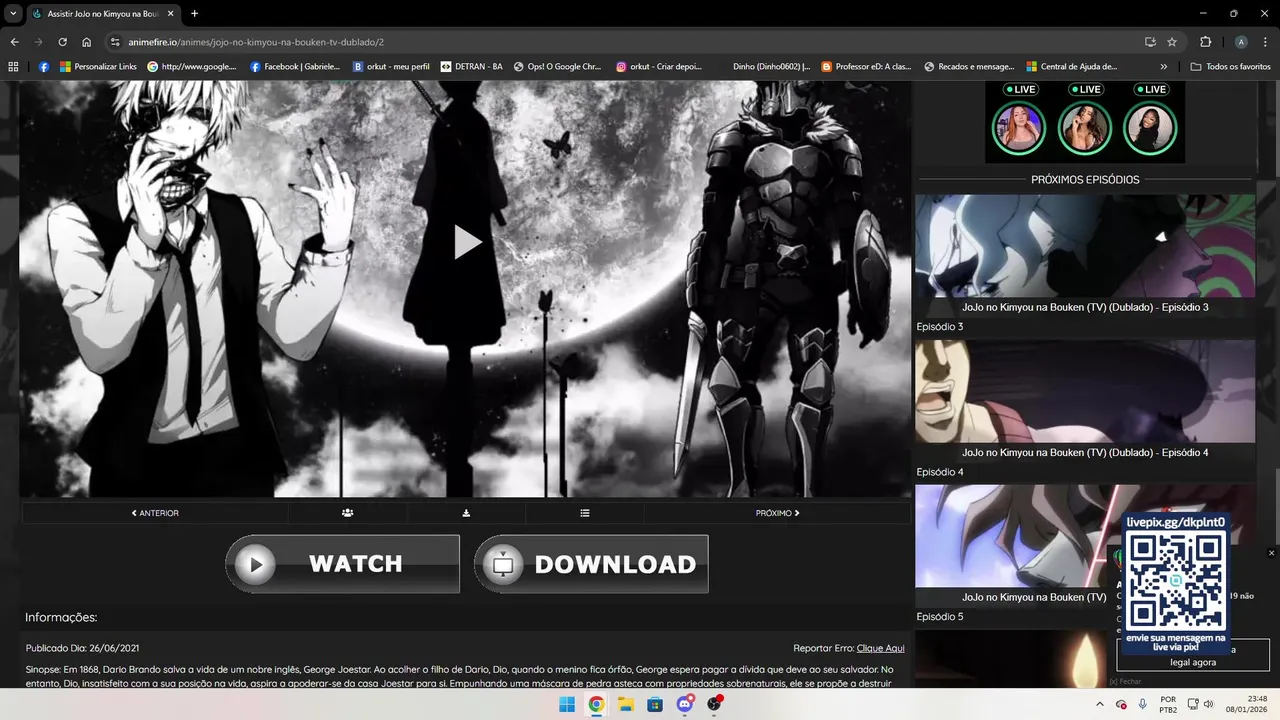Open 'http://www.google...' bookmark
The image size is (1280, 720).
(x=192, y=67)
